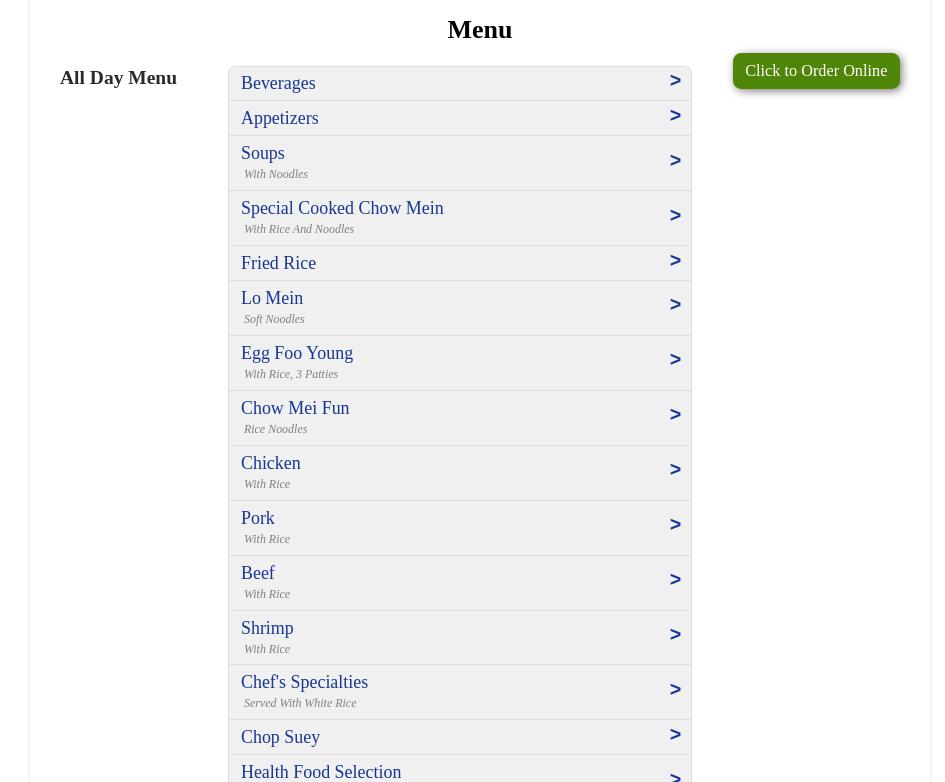Expand the Appetizers chevron arrow

click(675, 116)
